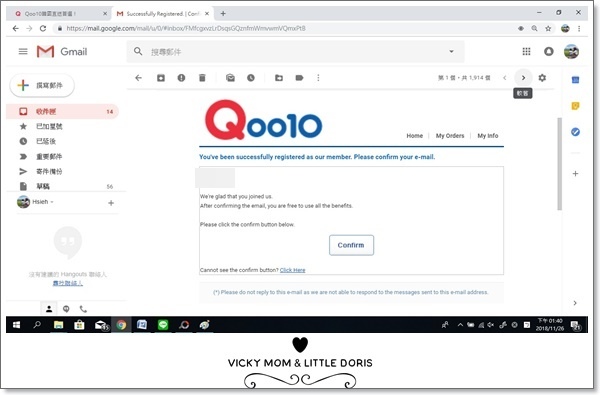Go to older message arrow
Image resolution: width=600 pixels, height=395 pixels.
coord(523,78)
